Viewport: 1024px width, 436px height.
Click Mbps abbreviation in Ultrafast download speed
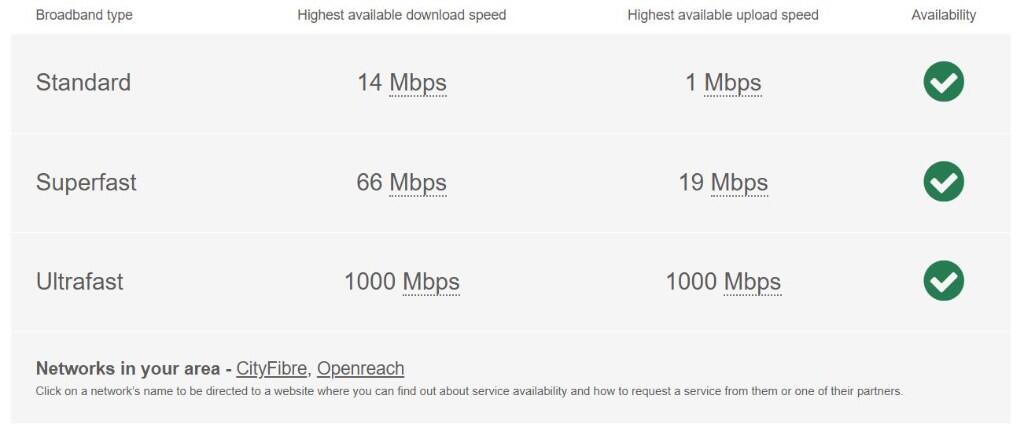click(431, 282)
